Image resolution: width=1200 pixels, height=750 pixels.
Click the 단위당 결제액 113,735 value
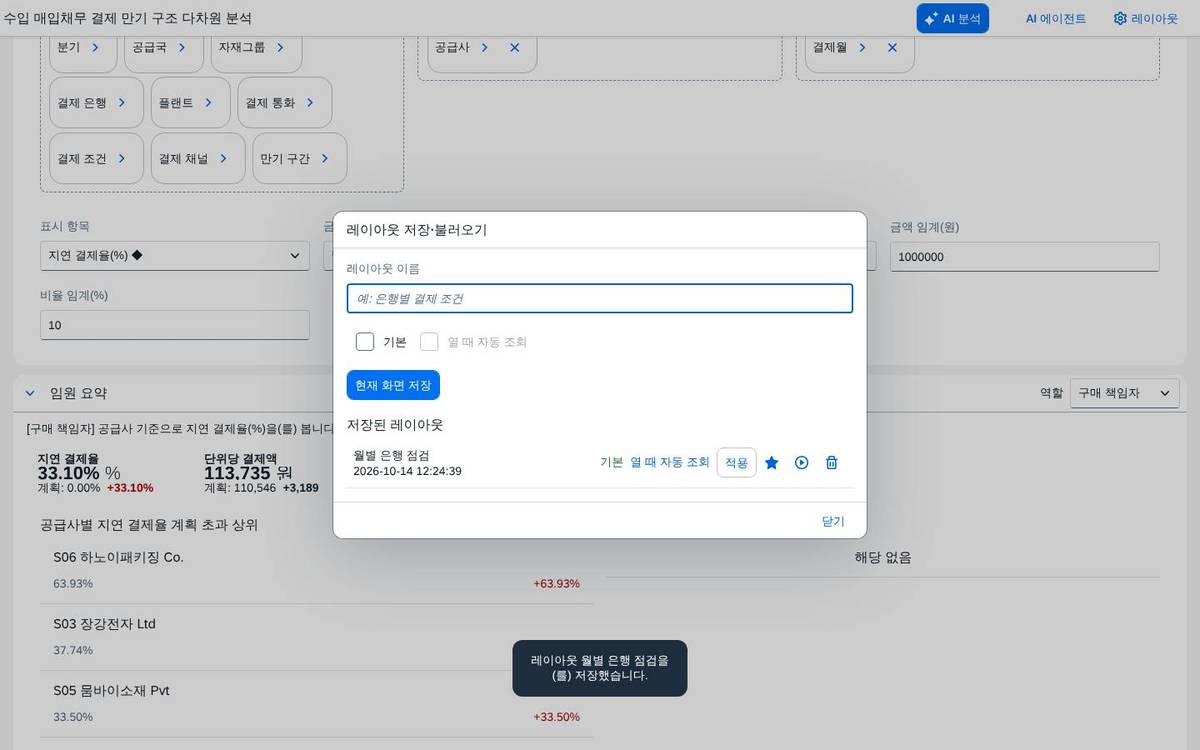[x=240, y=473]
